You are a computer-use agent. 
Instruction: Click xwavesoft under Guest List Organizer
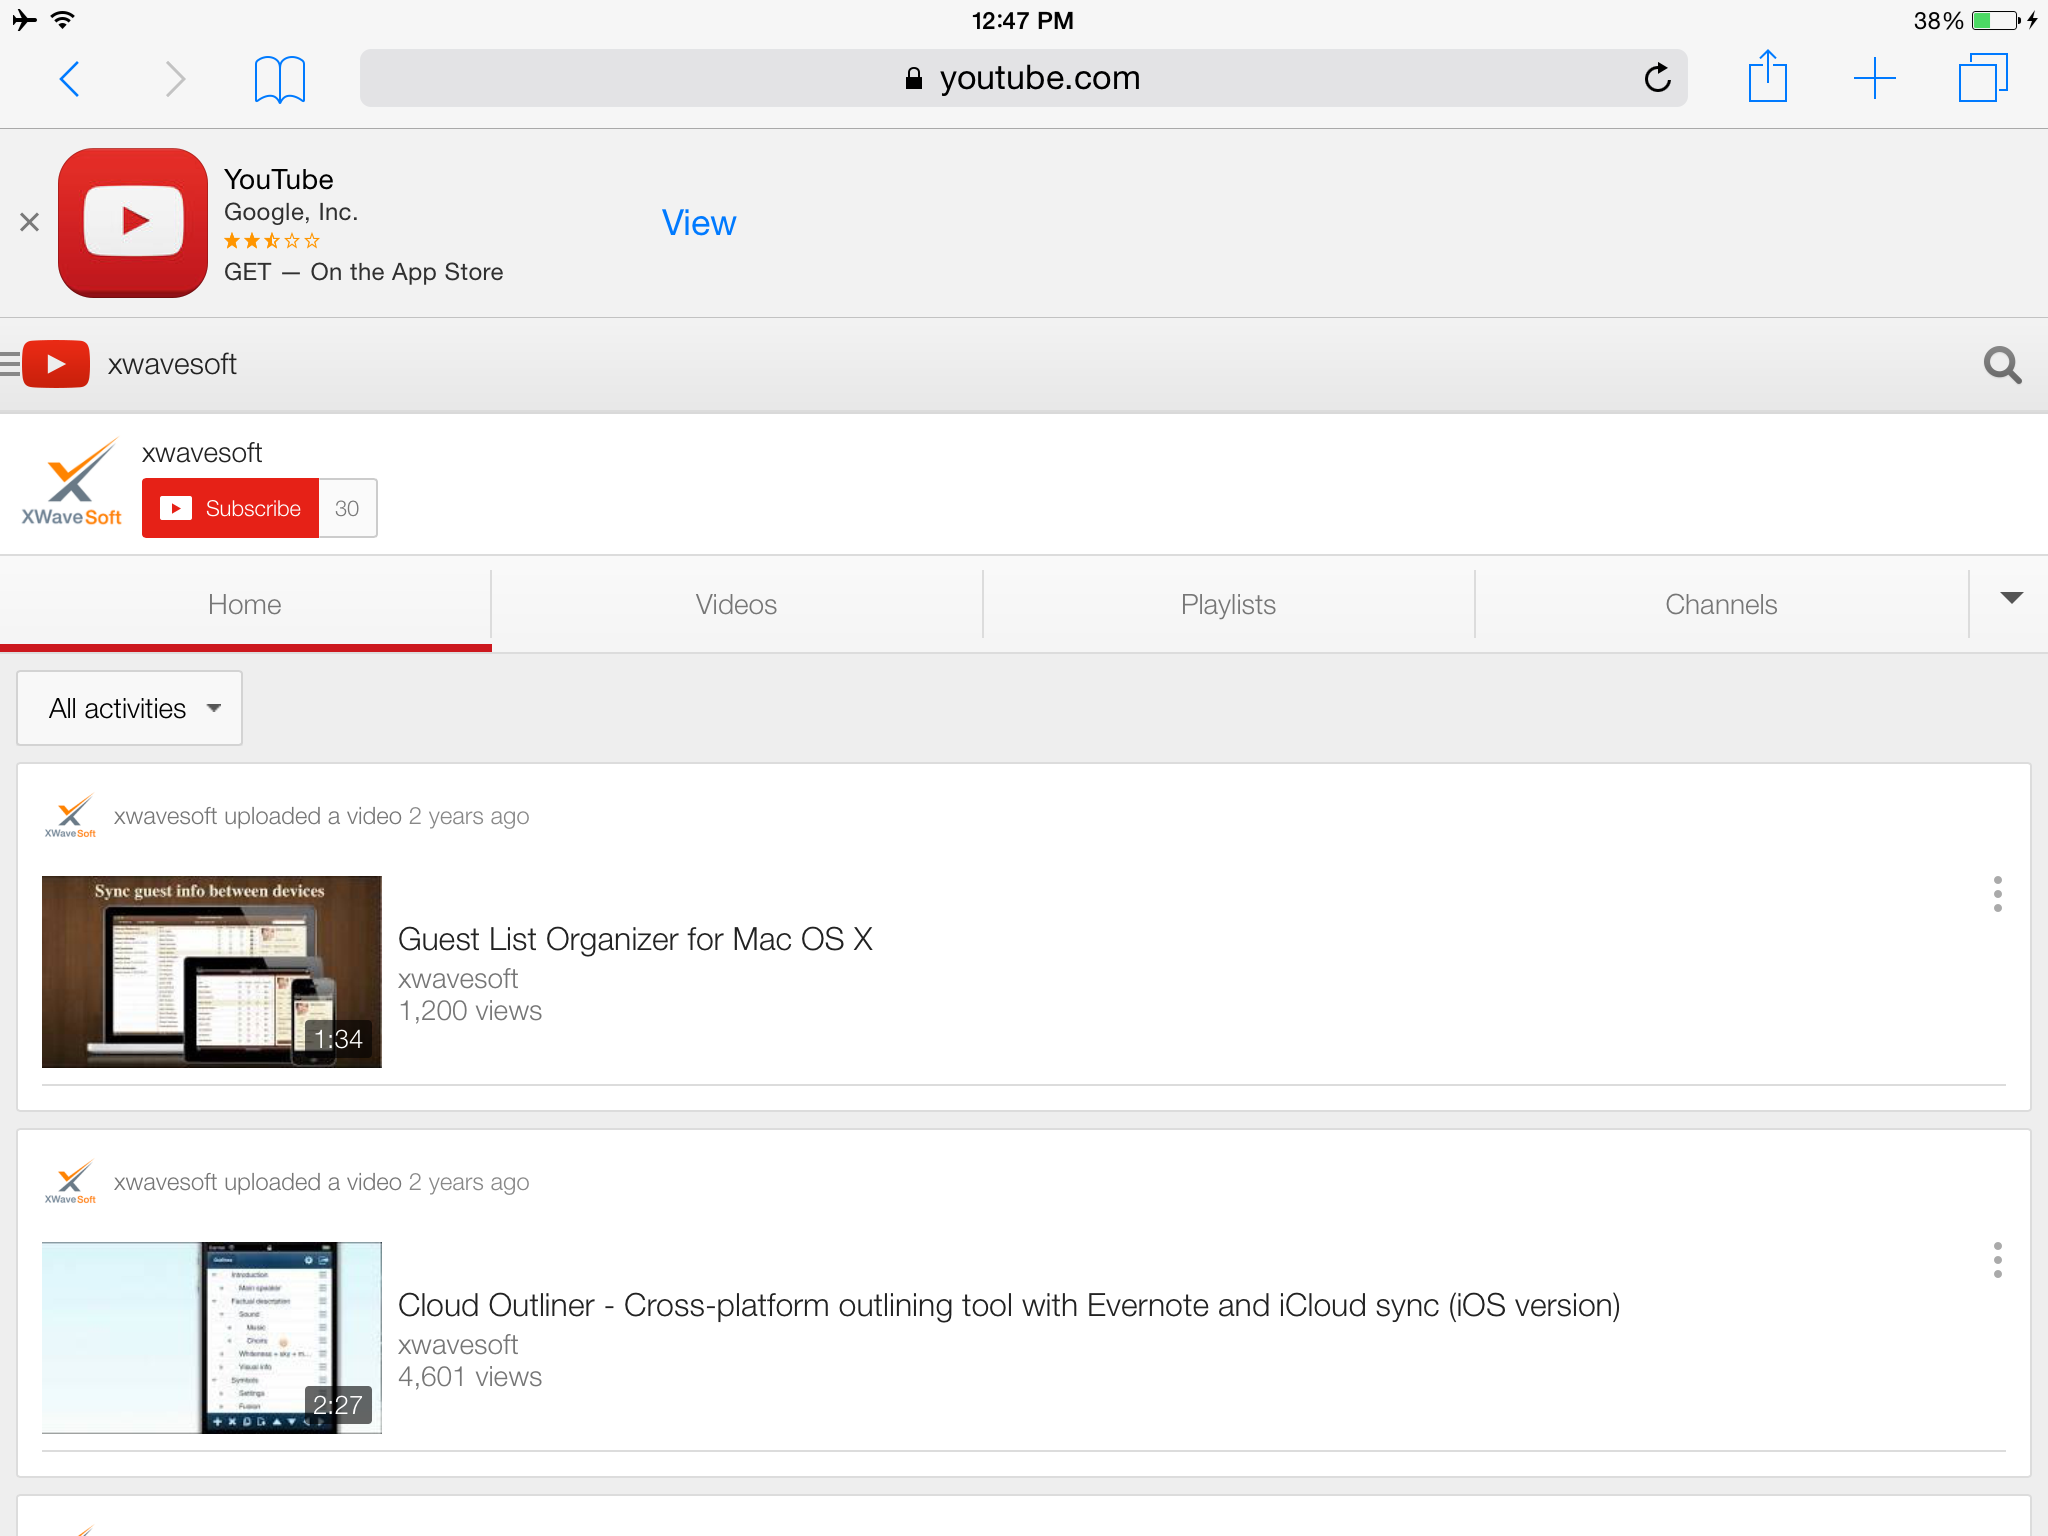coord(458,978)
